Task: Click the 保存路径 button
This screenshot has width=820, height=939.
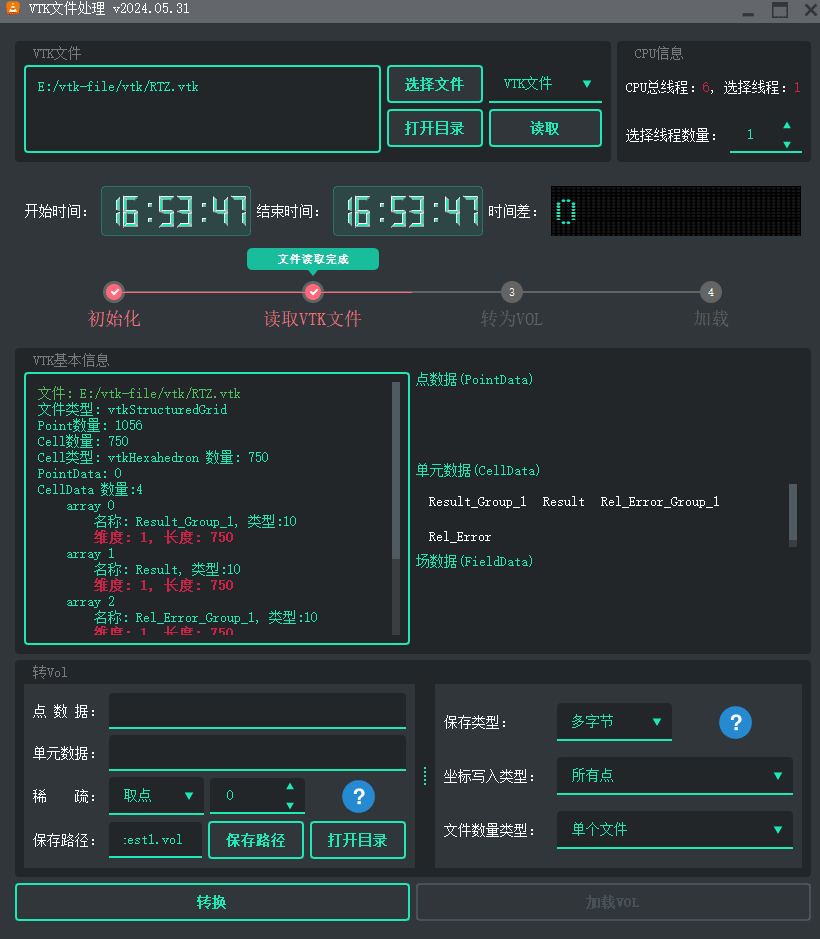Action: [x=255, y=840]
